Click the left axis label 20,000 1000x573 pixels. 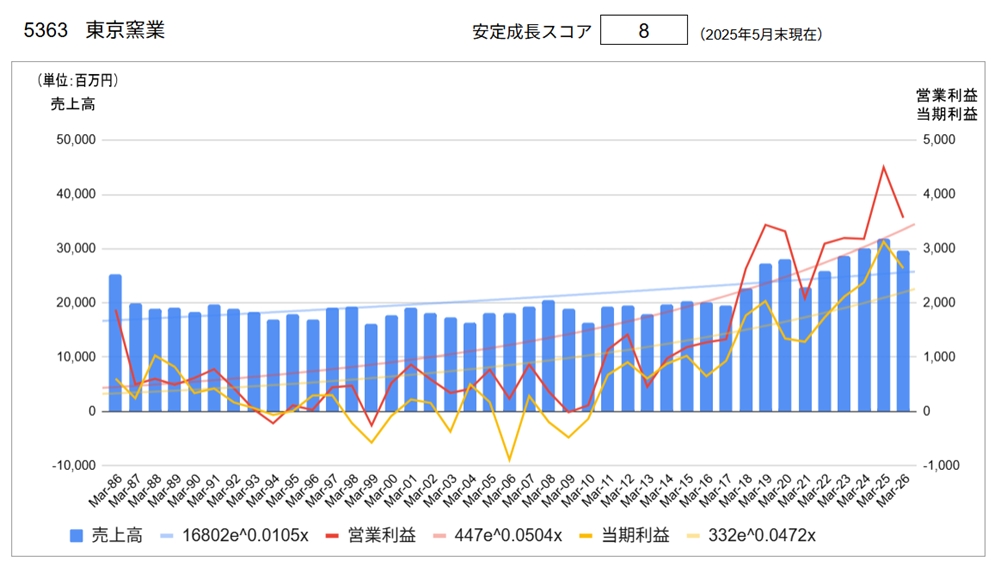click(x=76, y=302)
